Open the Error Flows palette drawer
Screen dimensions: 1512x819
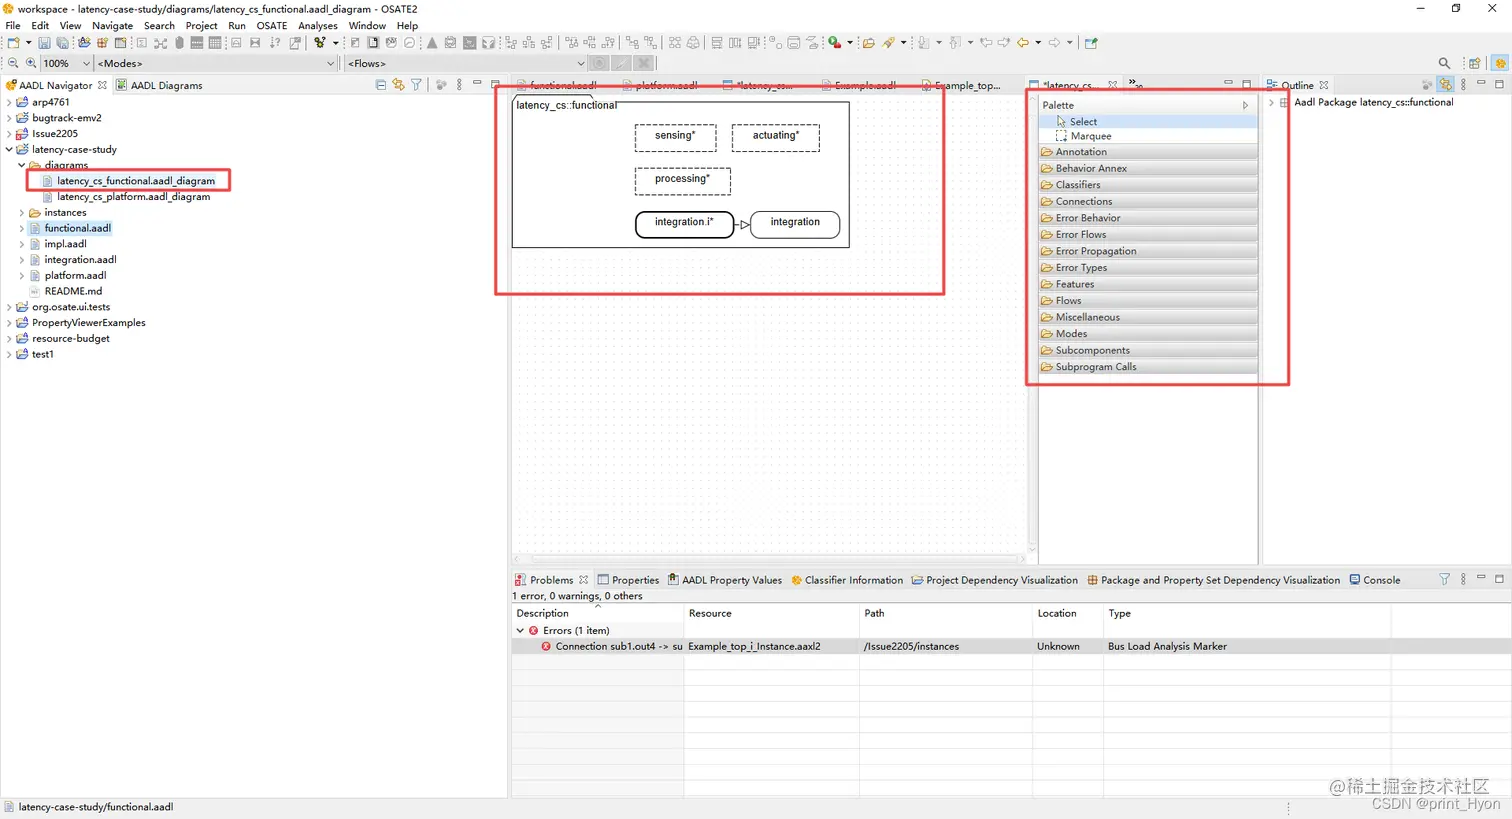point(1148,234)
